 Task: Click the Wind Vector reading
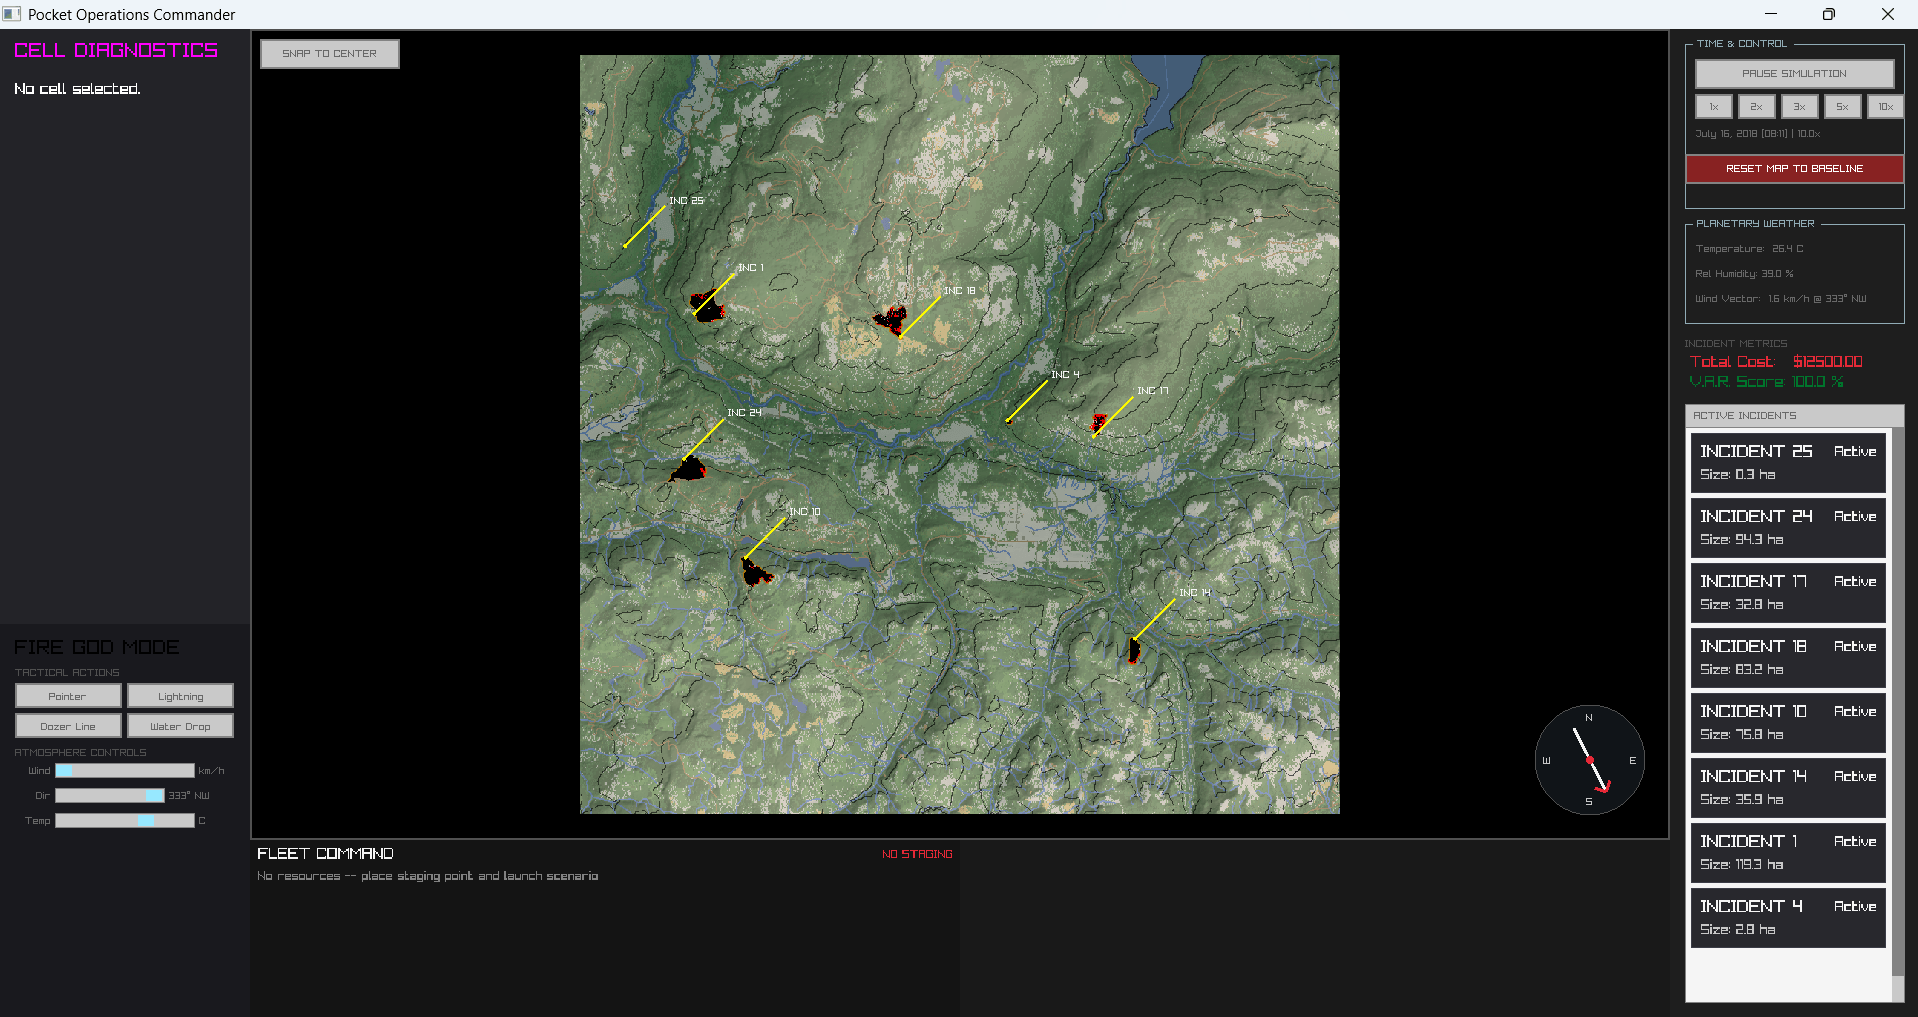(1781, 299)
